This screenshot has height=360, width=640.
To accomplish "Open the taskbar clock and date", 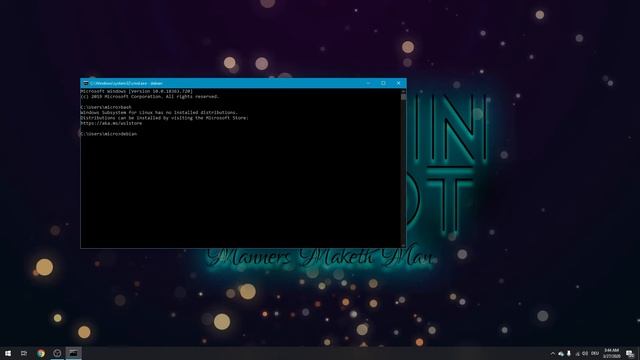I will click(x=611, y=353).
